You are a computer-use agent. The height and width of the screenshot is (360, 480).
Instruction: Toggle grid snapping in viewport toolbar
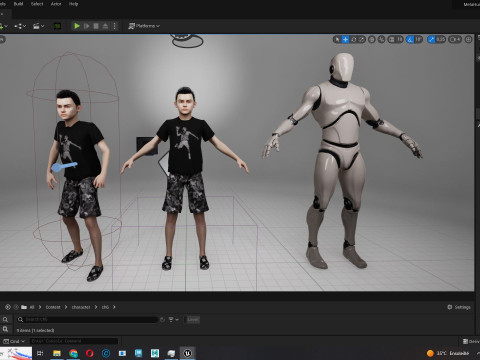click(x=392, y=39)
